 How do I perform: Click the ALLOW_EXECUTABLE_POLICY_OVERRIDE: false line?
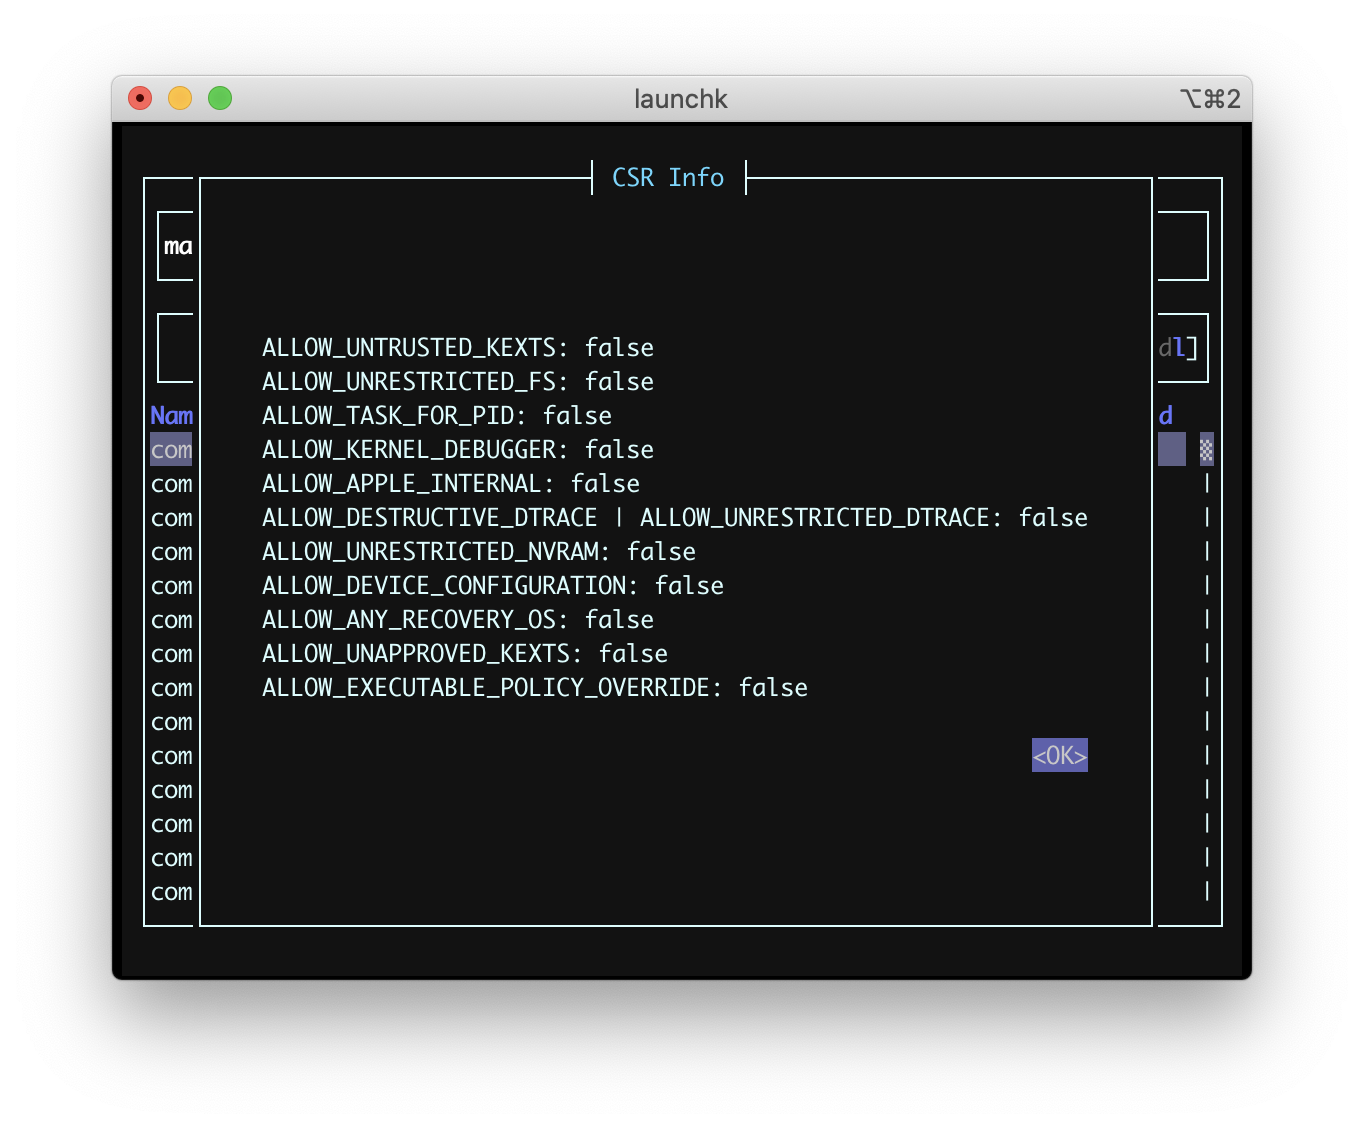pos(535,688)
